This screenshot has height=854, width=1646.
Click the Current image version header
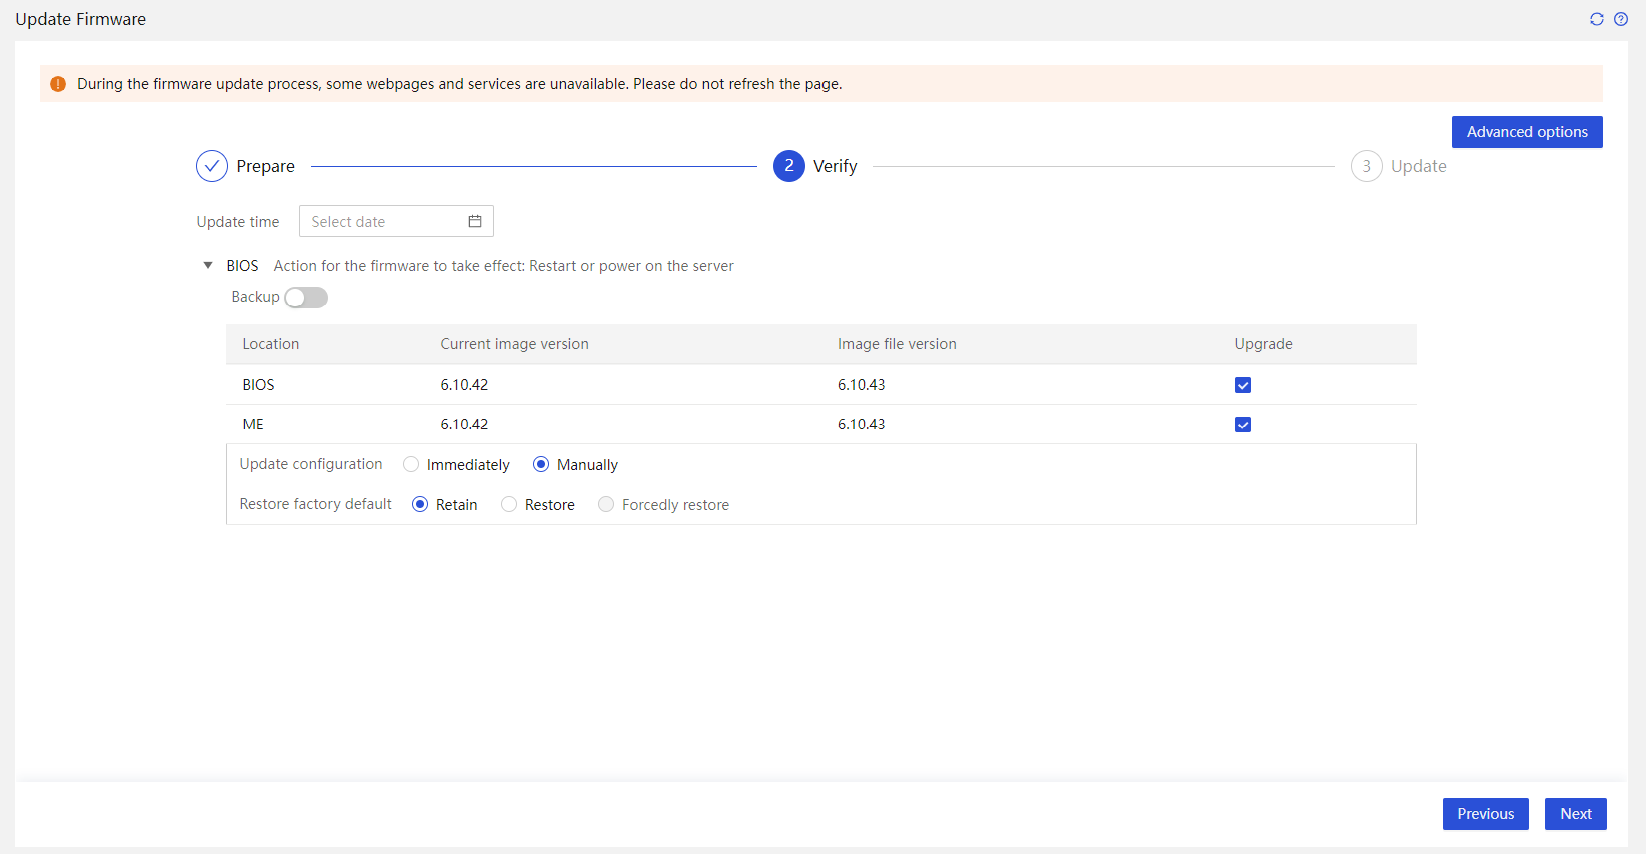click(x=514, y=344)
